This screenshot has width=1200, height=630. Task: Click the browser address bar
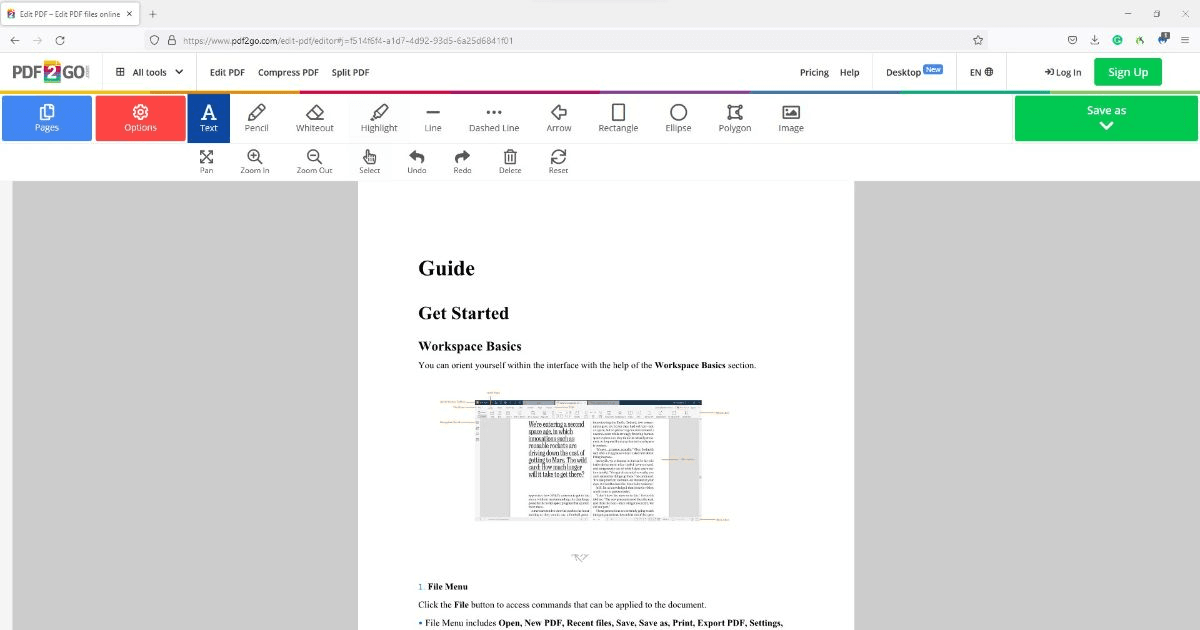[565, 40]
